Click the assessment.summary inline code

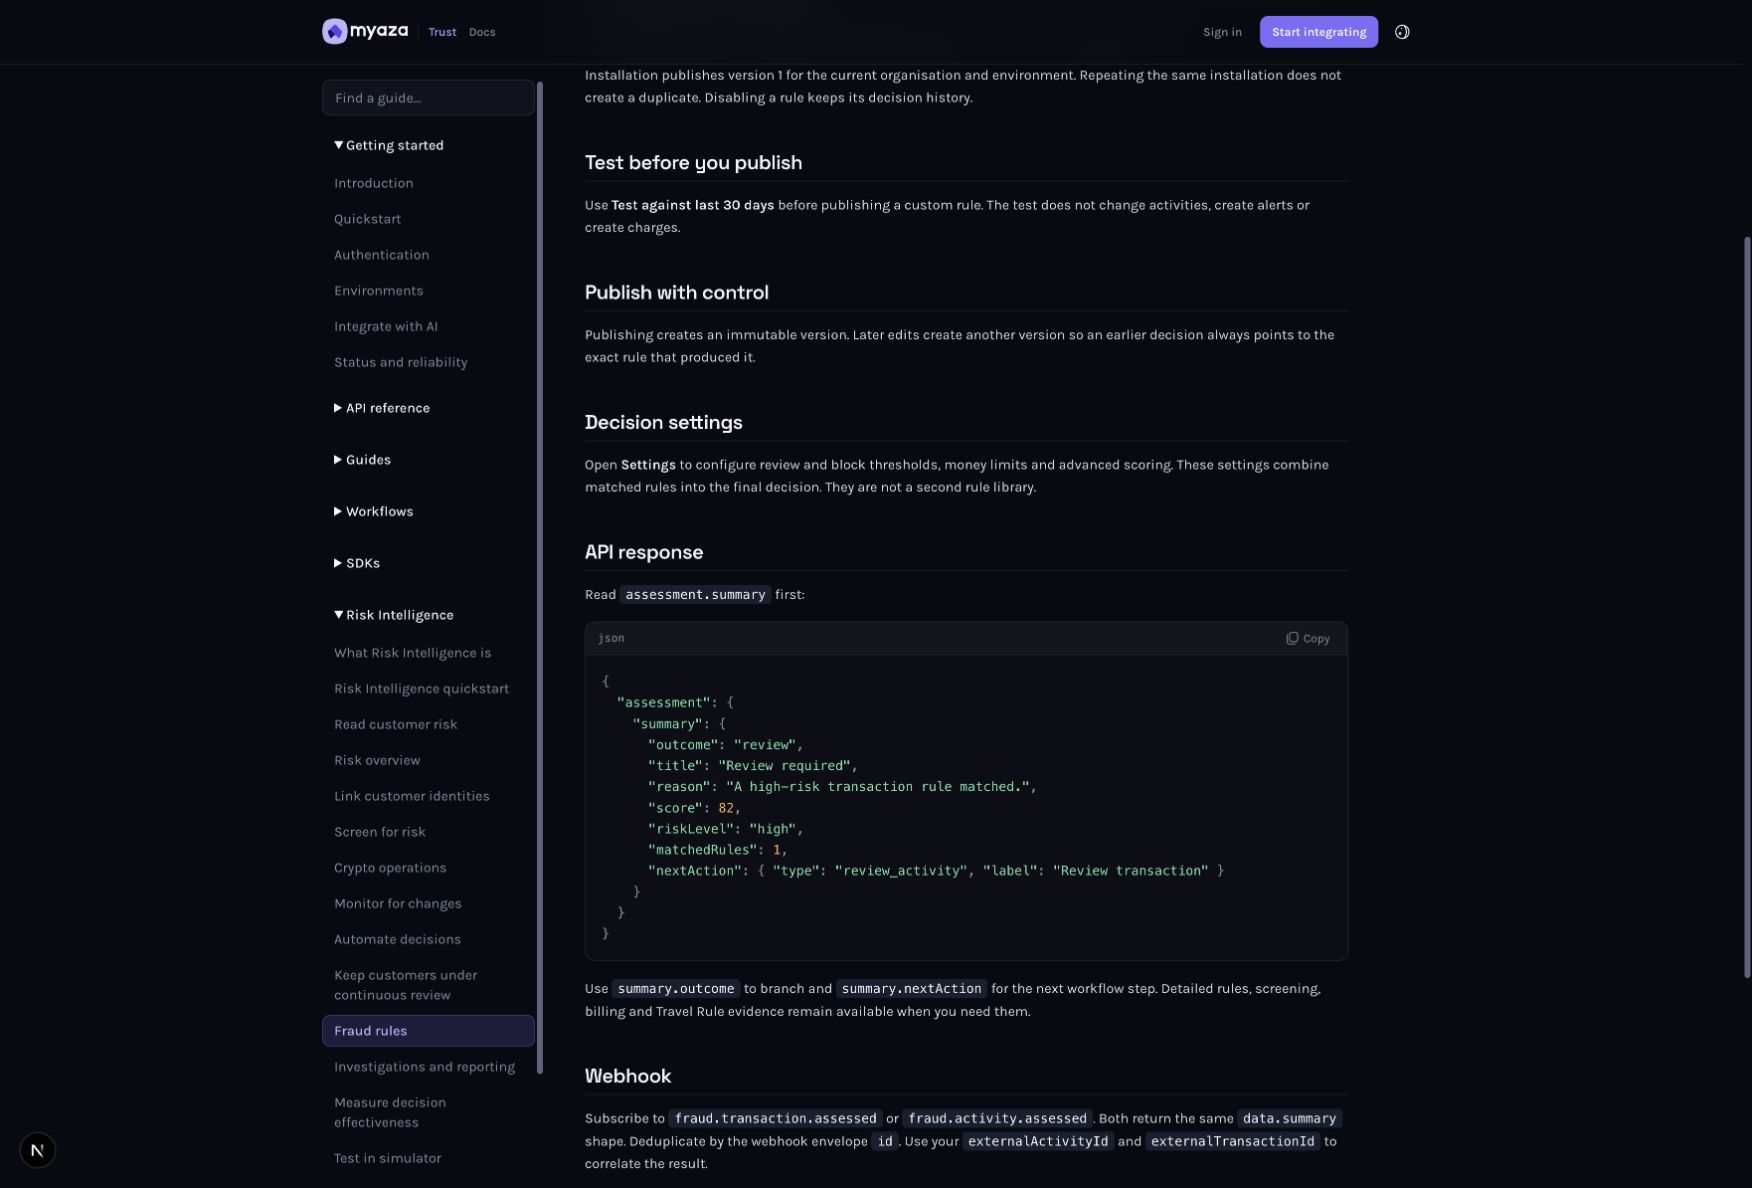[695, 595]
